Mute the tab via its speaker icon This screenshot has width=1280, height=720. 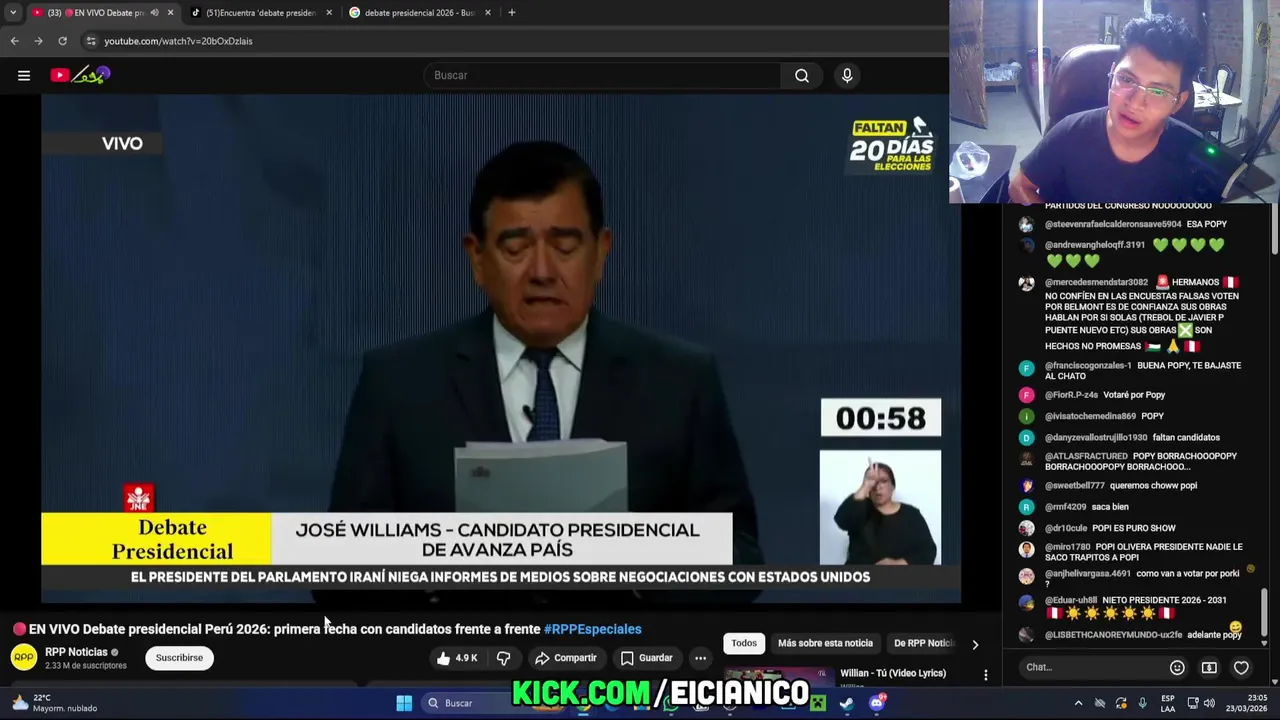(154, 12)
